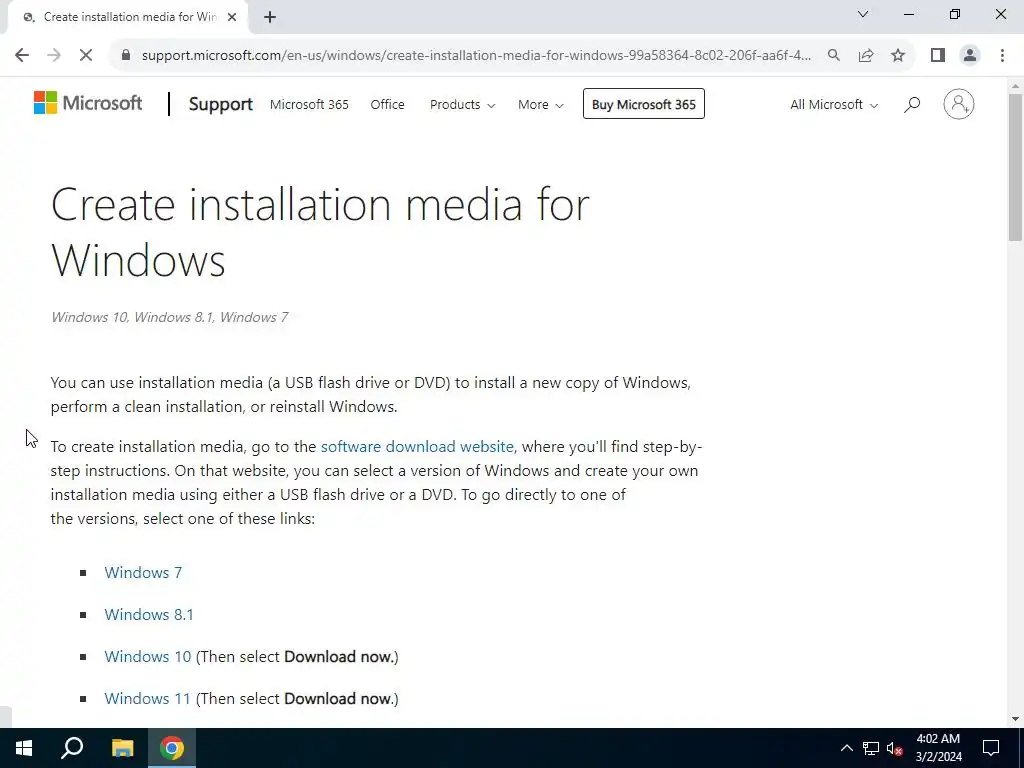The width and height of the screenshot is (1024, 768).
Task: Launch File Explorer from the taskbar
Action: [x=122, y=748]
